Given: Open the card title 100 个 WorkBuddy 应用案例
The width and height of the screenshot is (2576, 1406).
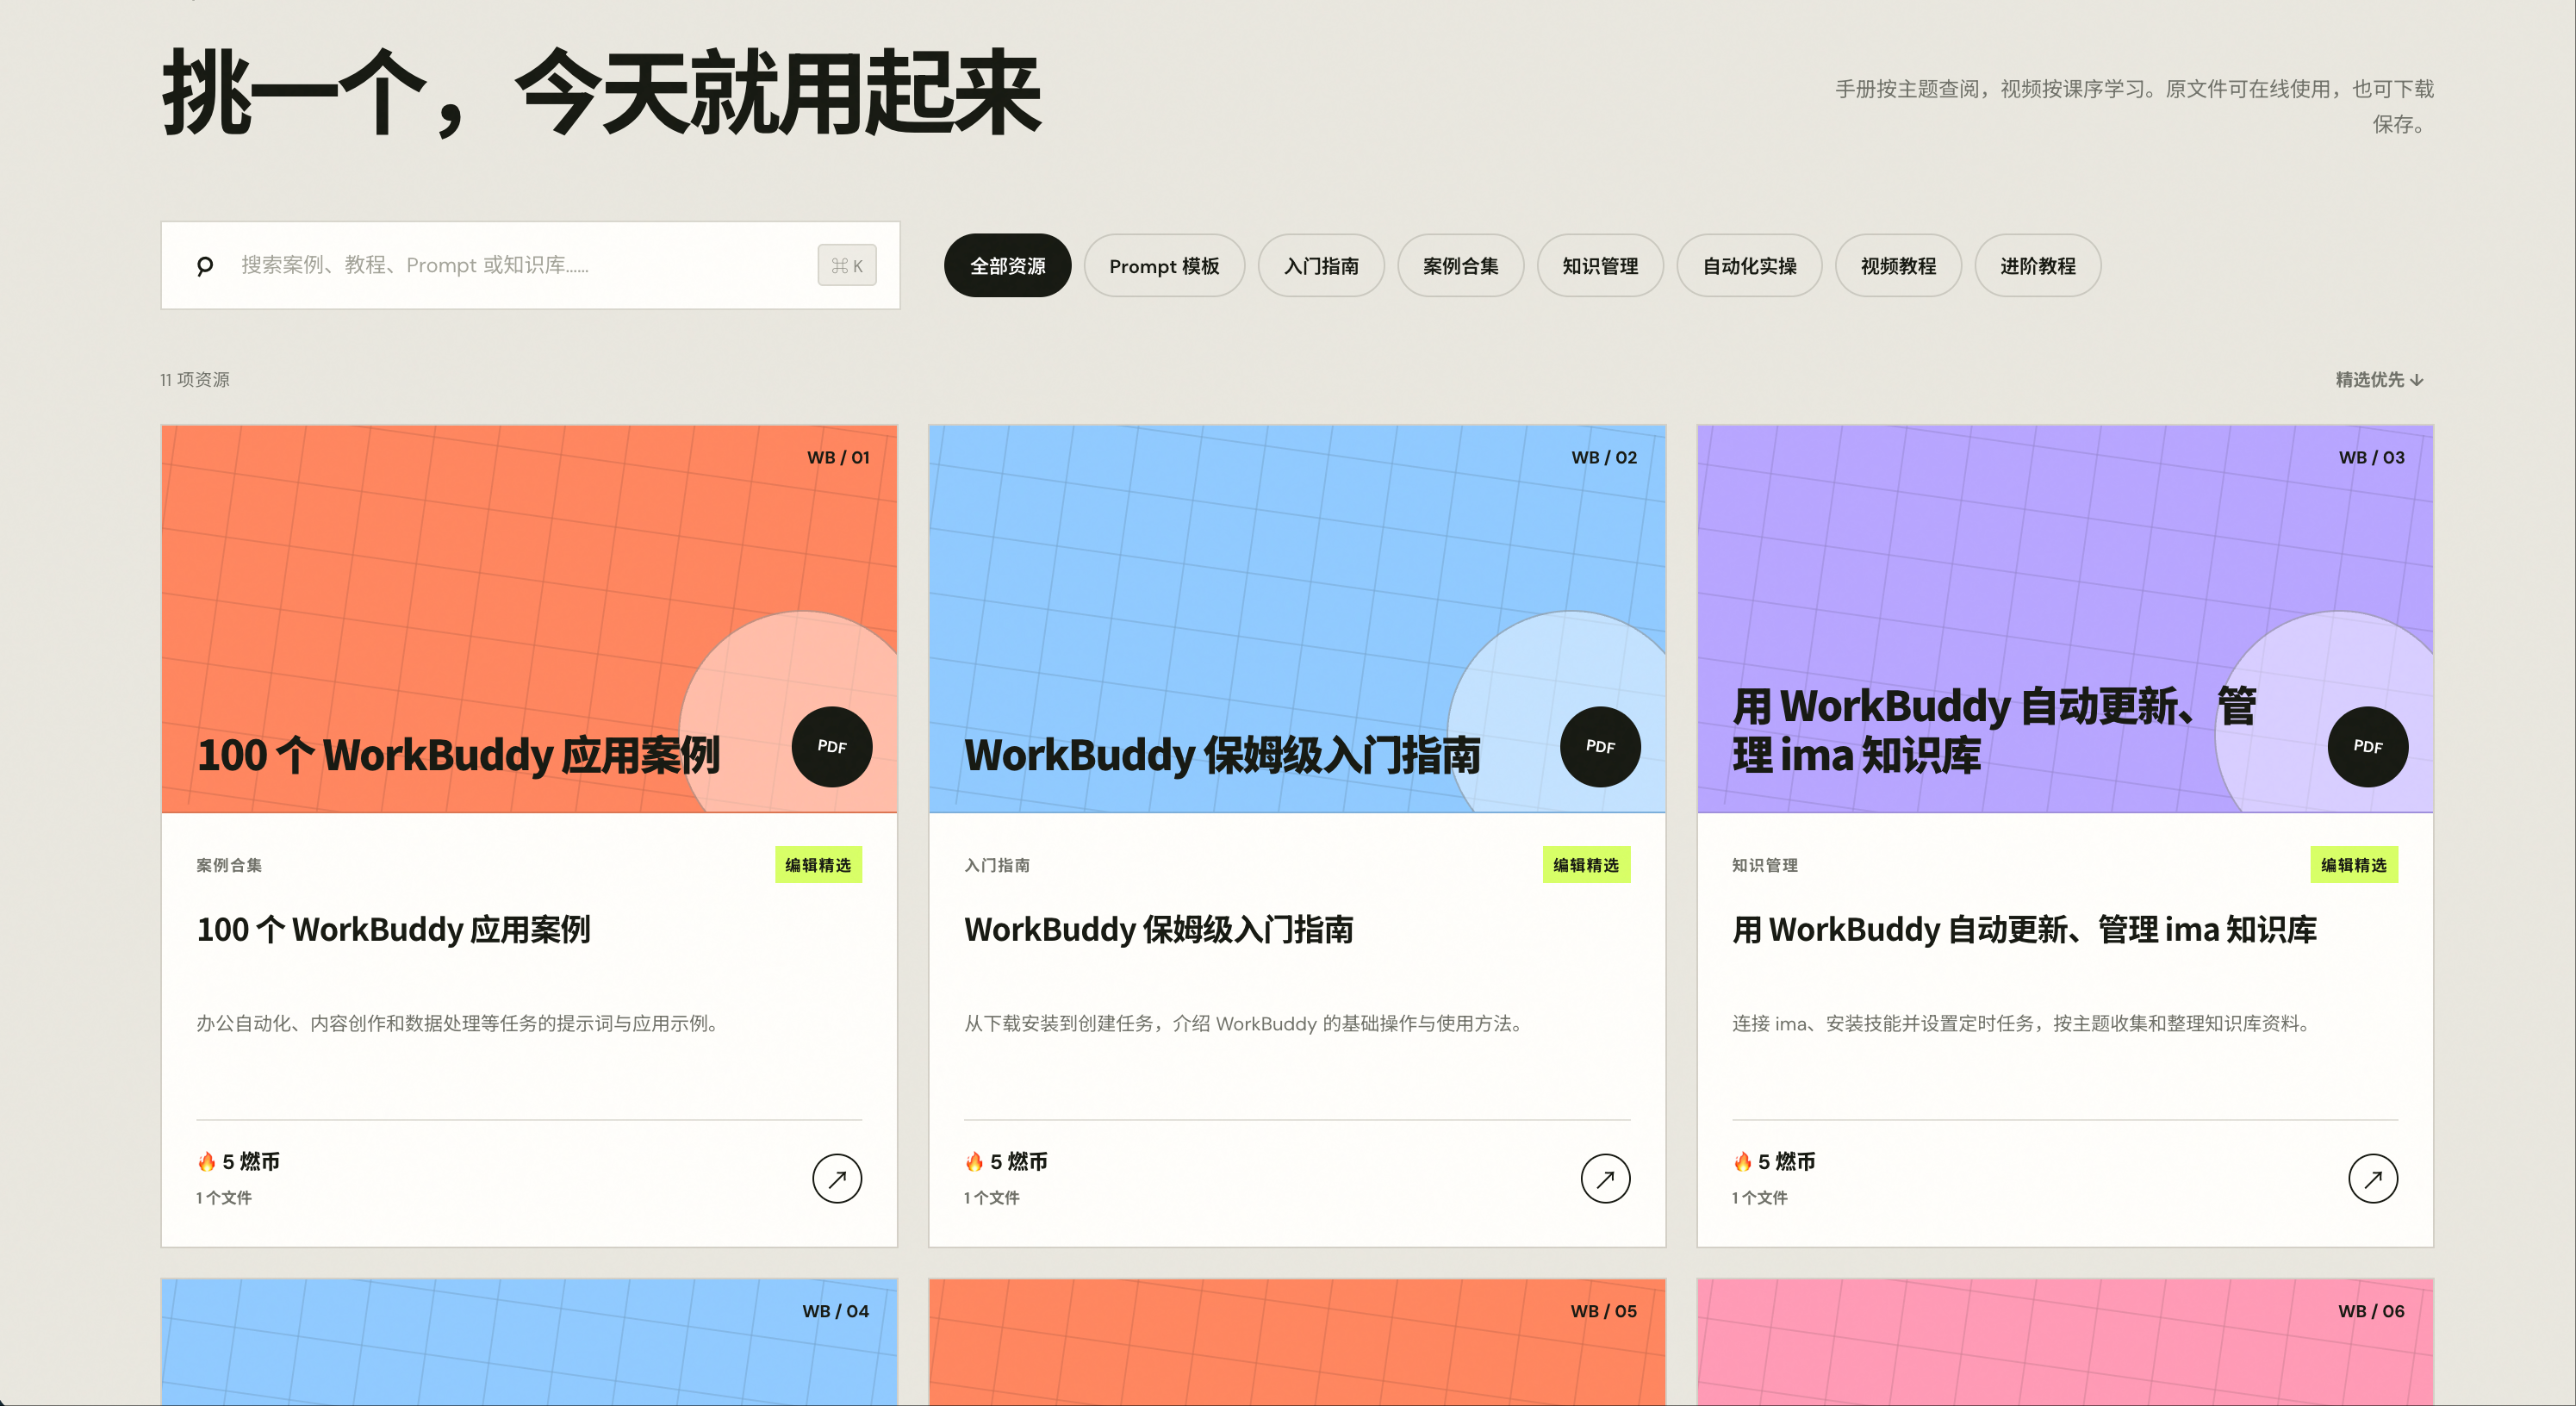Looking at the screenshot, I should 393,930.
